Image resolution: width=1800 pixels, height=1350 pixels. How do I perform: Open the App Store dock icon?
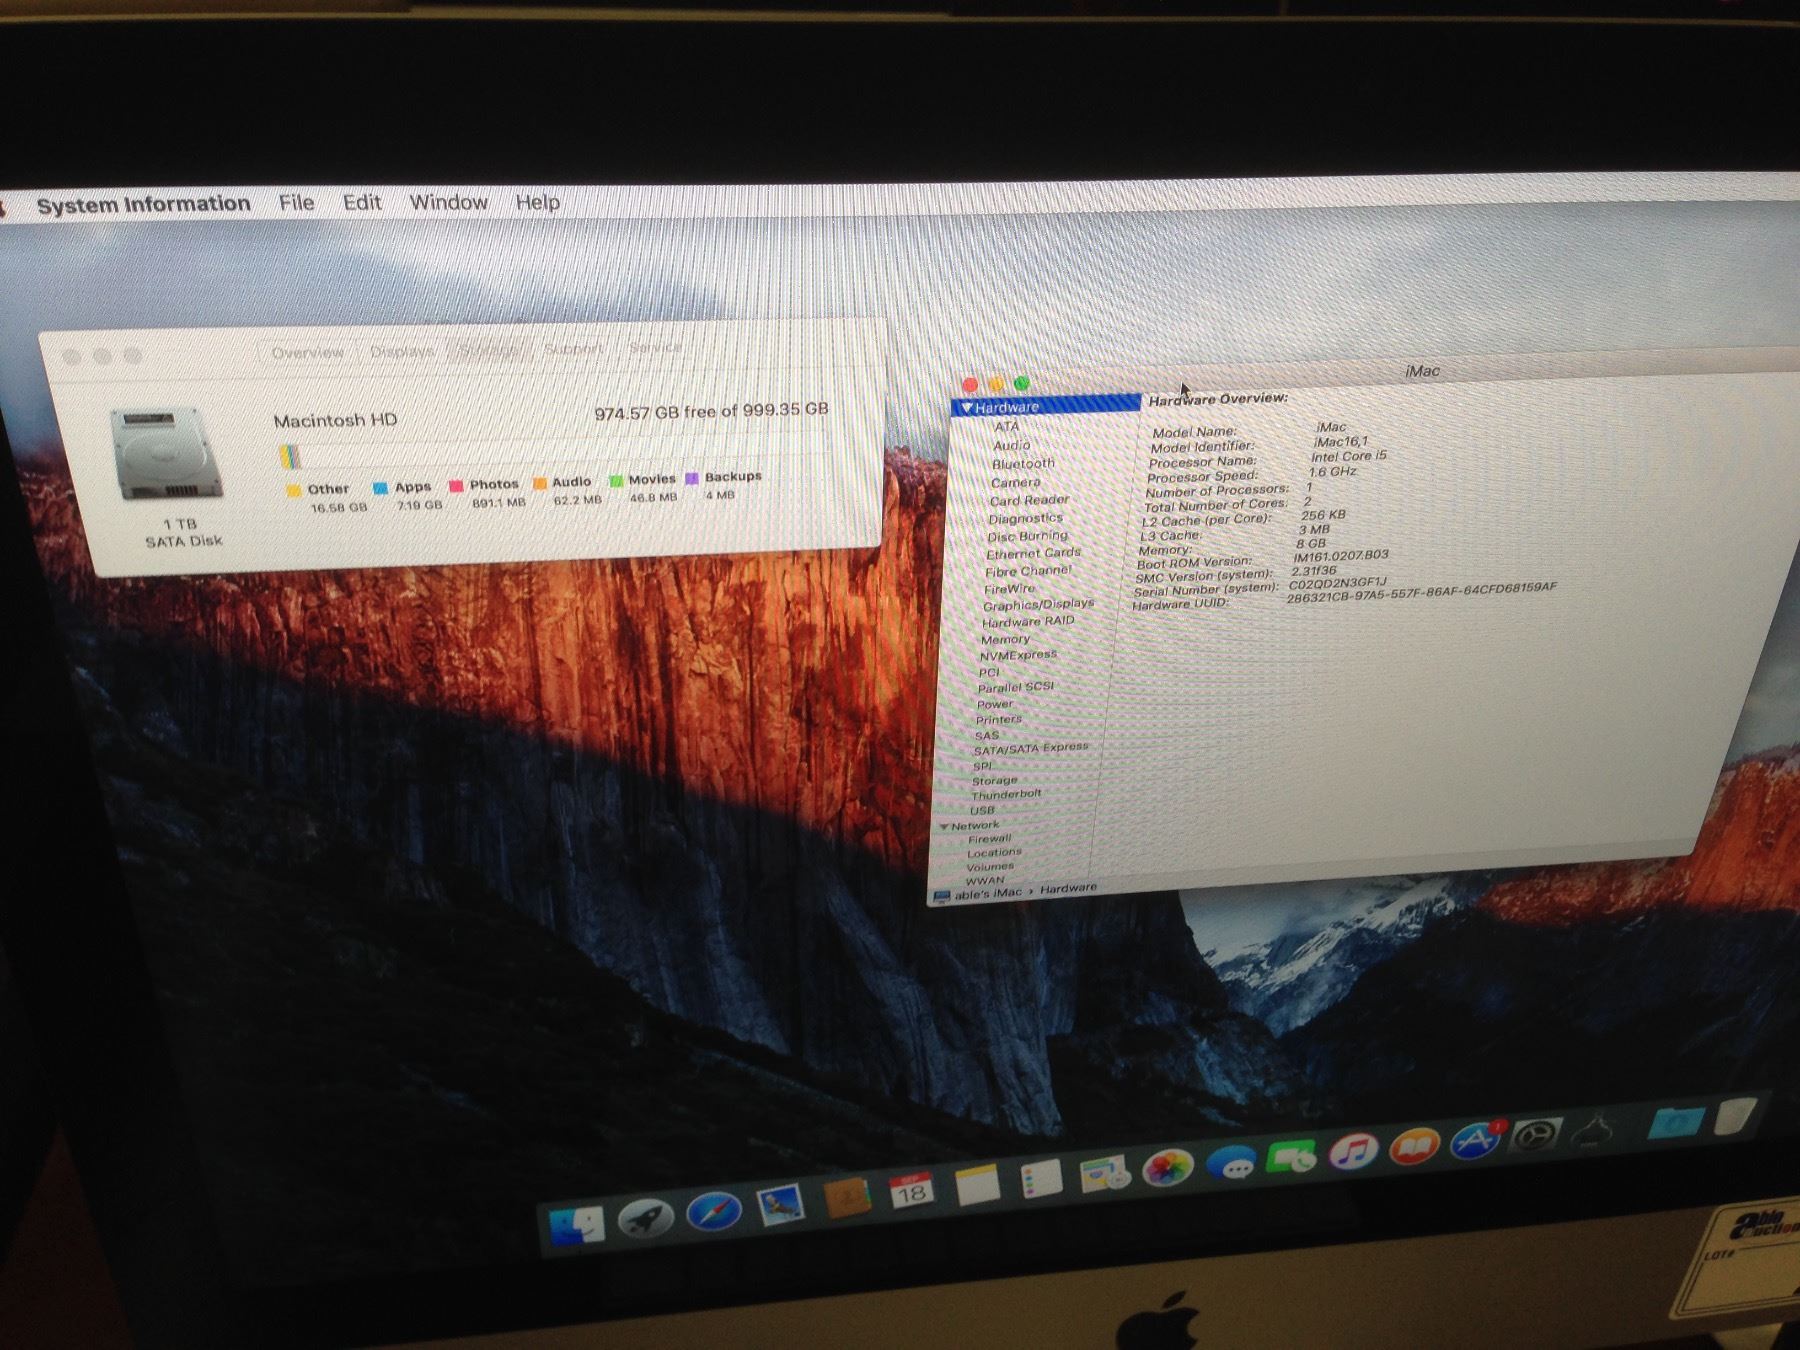tap(1474, 1141)
